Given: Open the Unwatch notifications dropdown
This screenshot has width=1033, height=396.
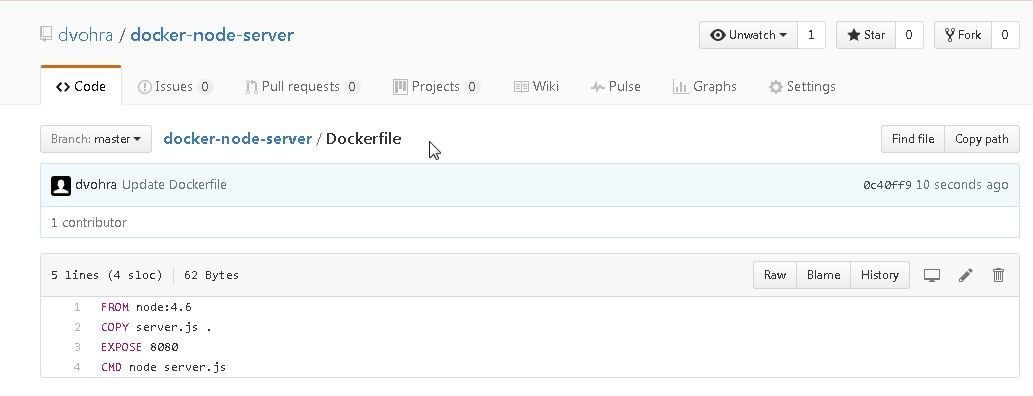Looking at the screenshot, I should tap(748, 35).
